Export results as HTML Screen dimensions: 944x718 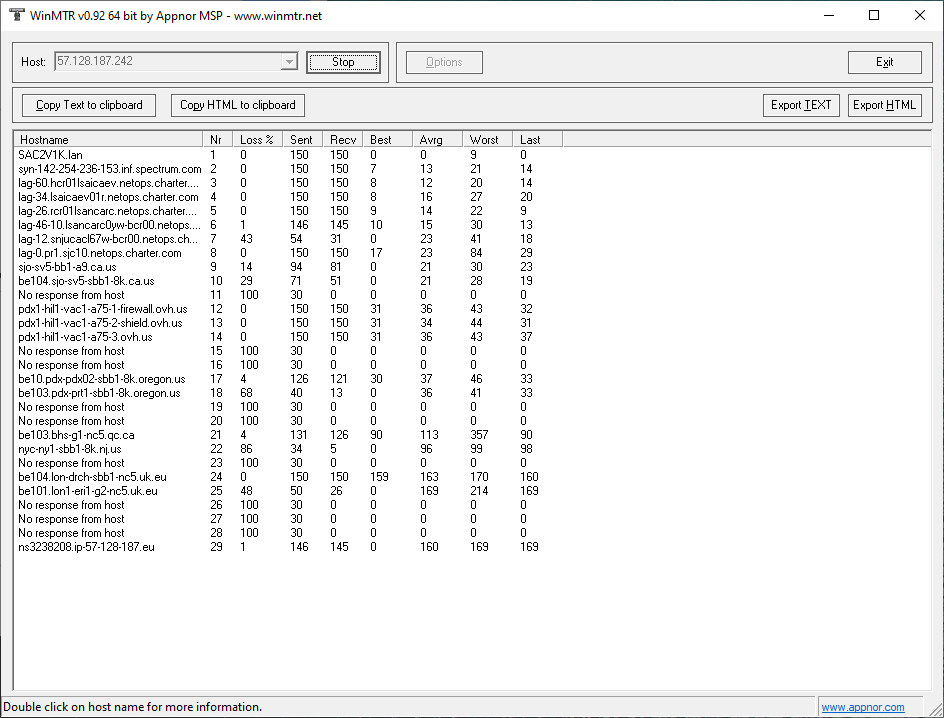[884, 105]
